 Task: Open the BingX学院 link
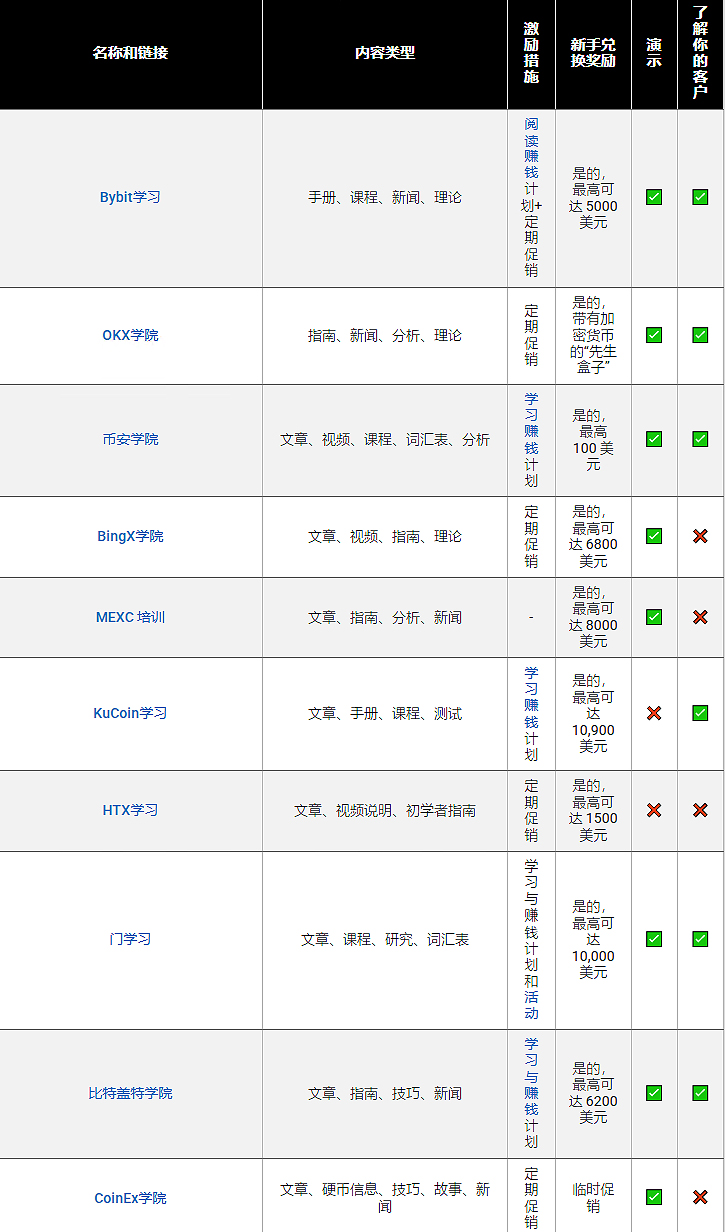pos(130,536)
